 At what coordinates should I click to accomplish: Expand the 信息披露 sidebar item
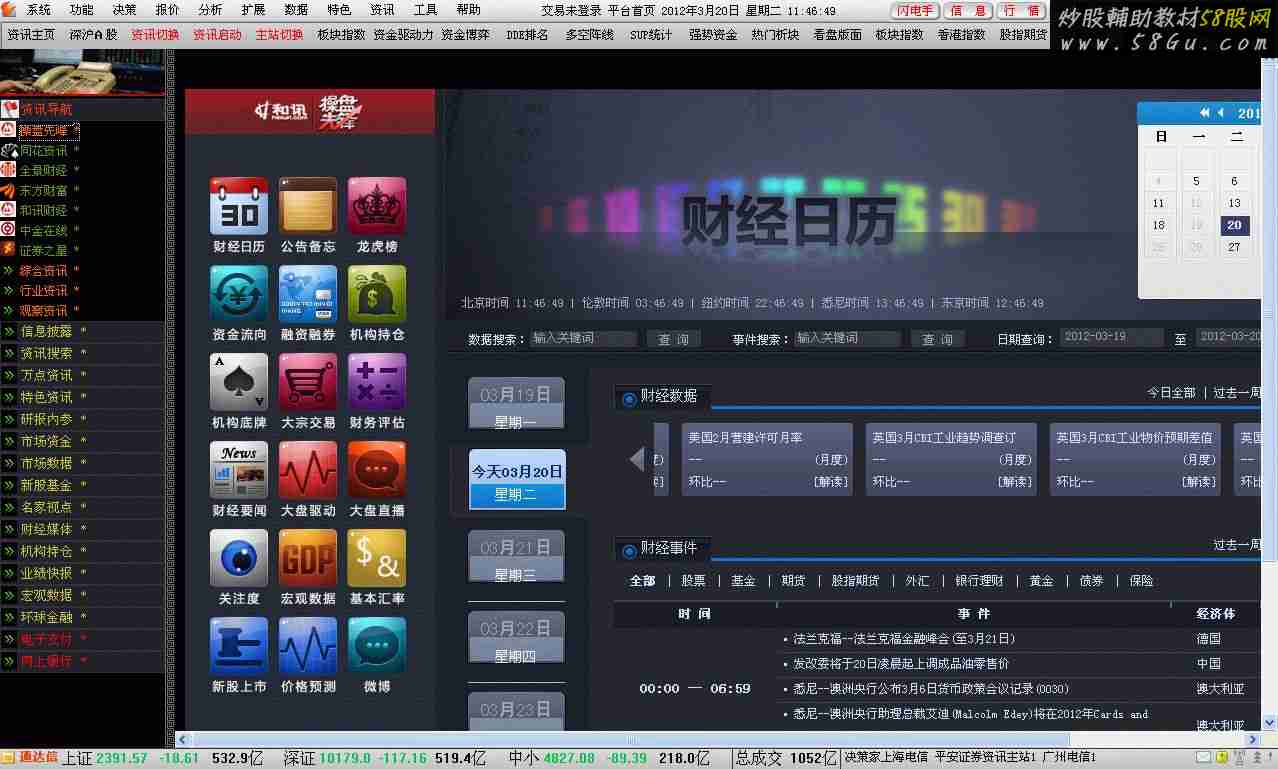(46, 331)
